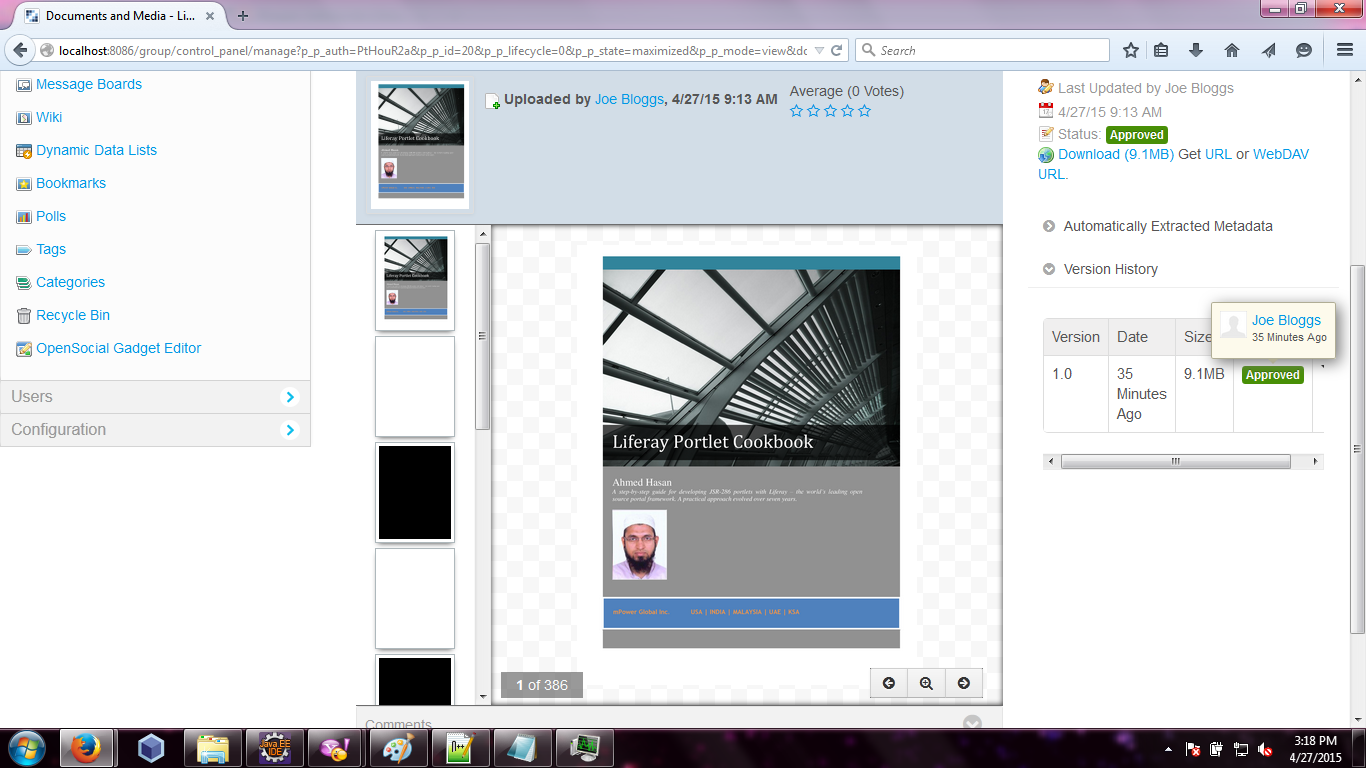Select the second page thumbnail
Viewport: 1366px width, 768px height.
[415, 387]
